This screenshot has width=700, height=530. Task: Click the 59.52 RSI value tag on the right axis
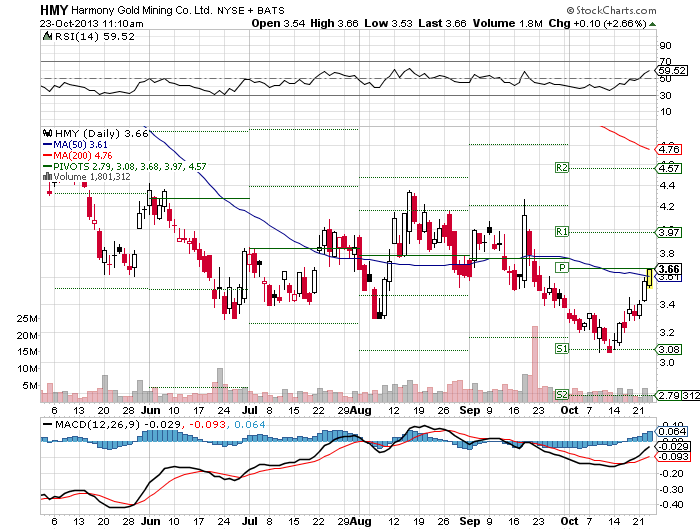(671, 71)
